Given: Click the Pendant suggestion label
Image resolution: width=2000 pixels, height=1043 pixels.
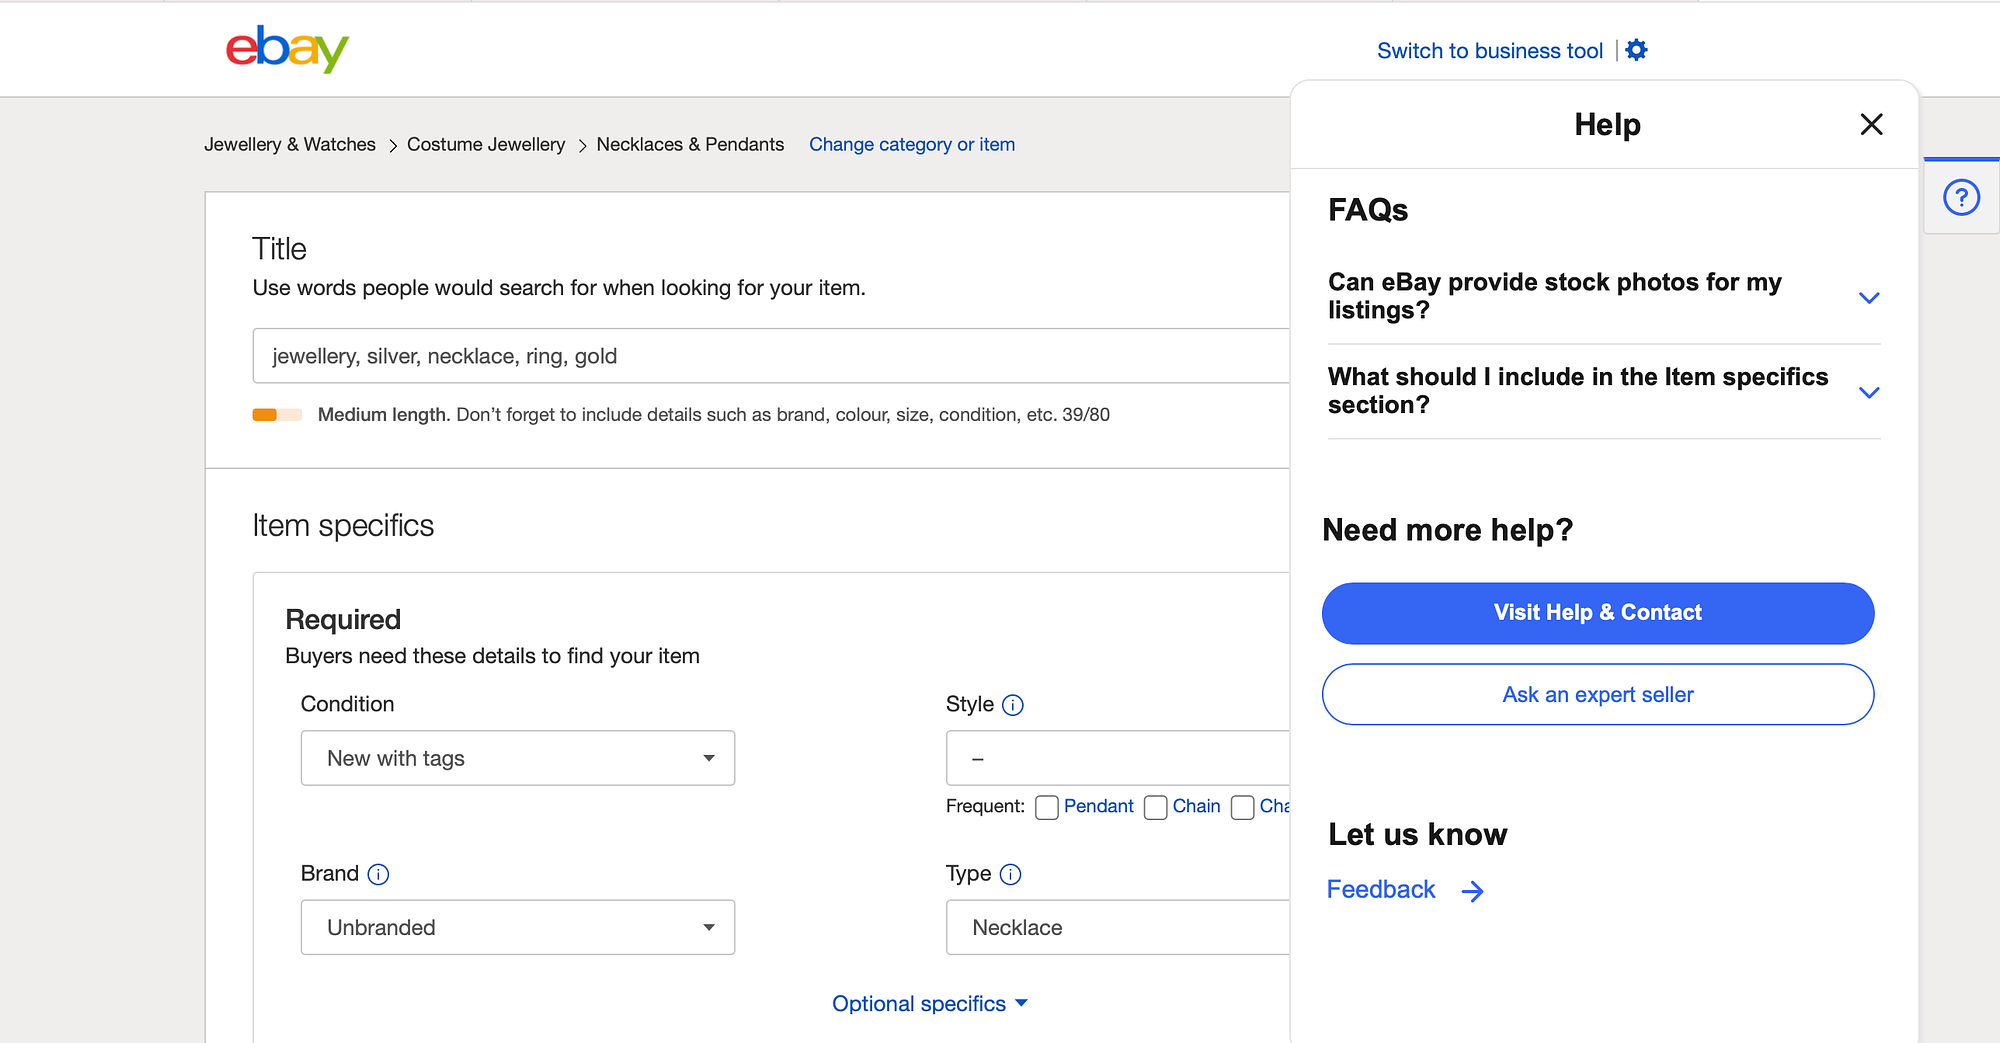Looking at the screenshot, I should click(x=1098, y=806).
